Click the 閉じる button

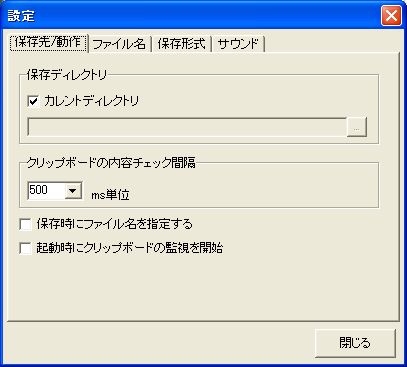355,343
